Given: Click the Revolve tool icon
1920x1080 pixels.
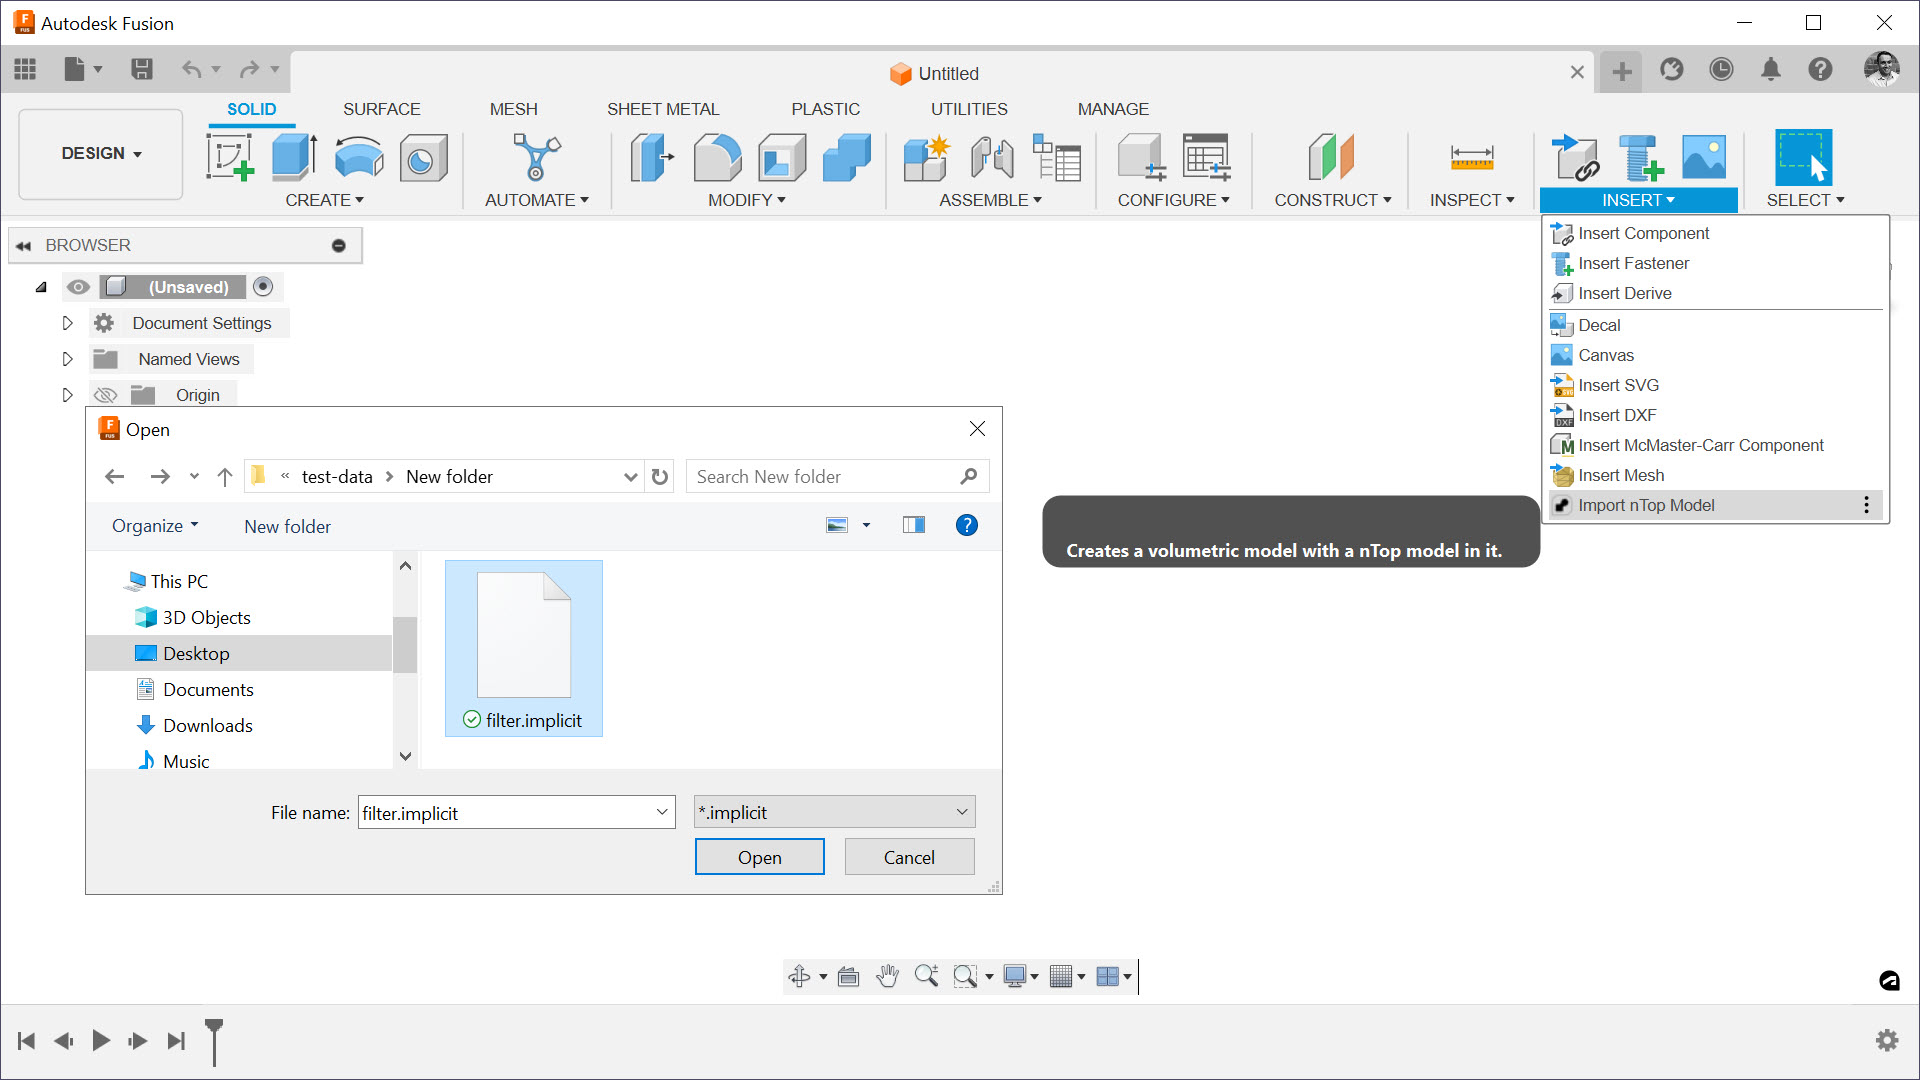Looking at the screenshot, I should coord(358,158).
